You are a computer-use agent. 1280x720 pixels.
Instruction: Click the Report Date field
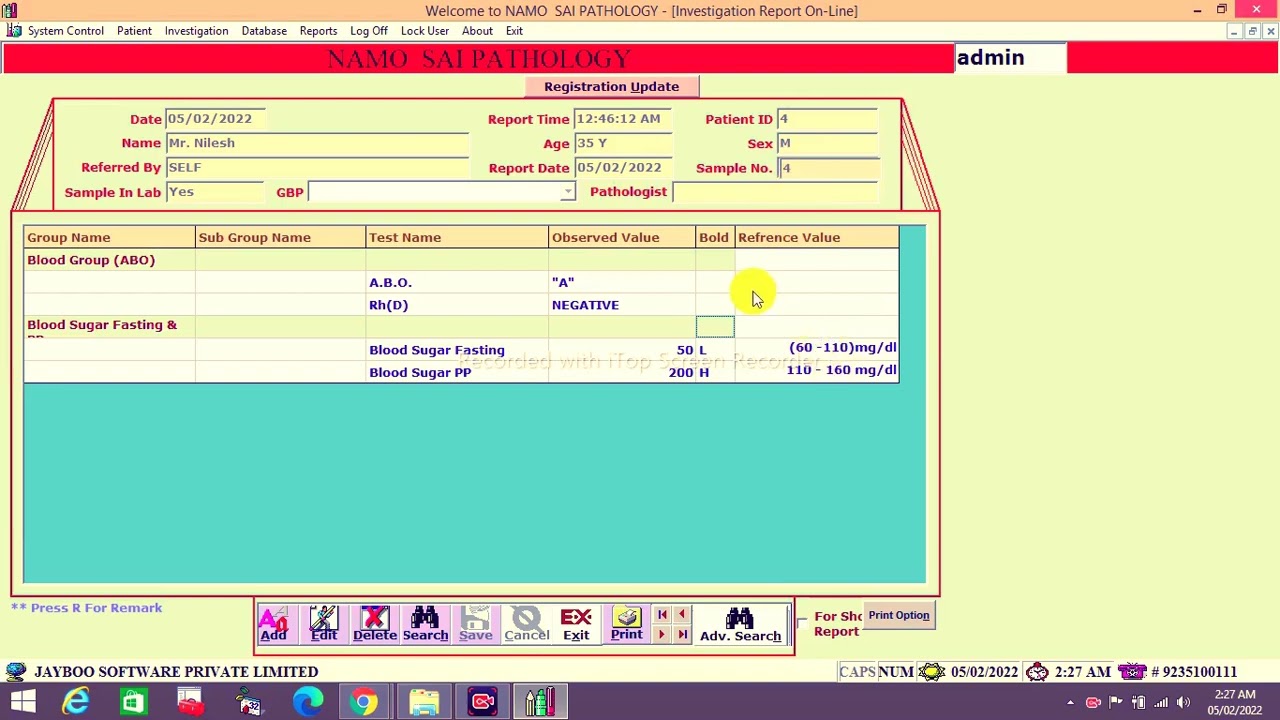(622, 168)
